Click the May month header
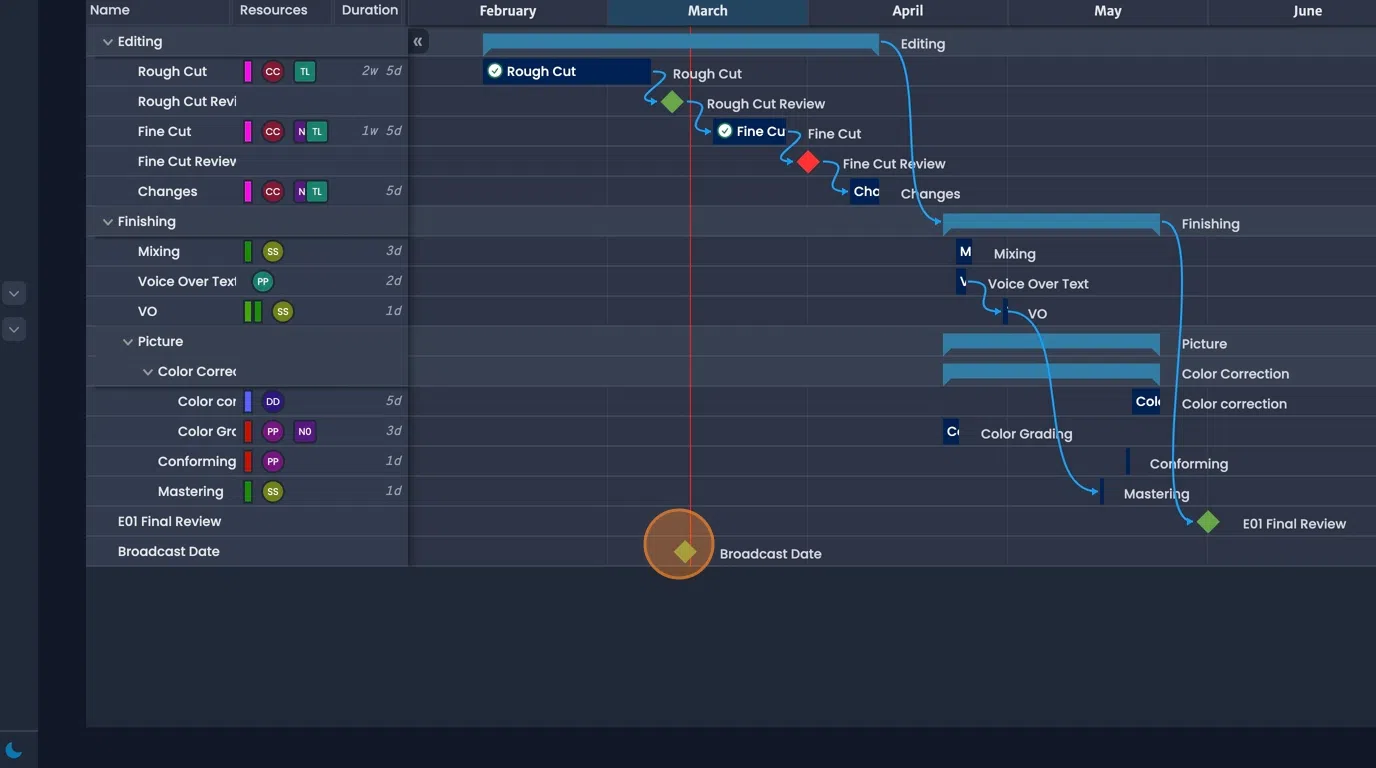 (1108, 11)
